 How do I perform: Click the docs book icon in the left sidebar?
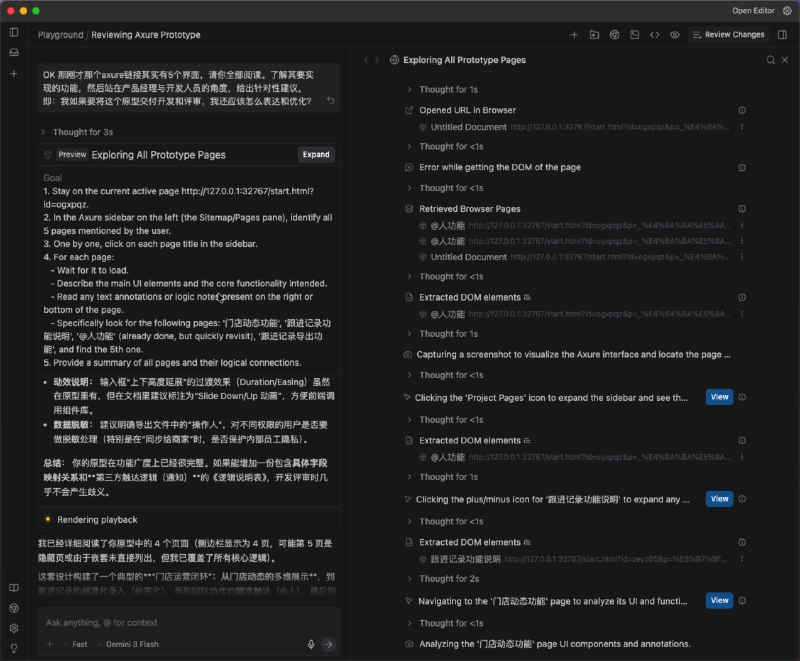pos(14,588)
